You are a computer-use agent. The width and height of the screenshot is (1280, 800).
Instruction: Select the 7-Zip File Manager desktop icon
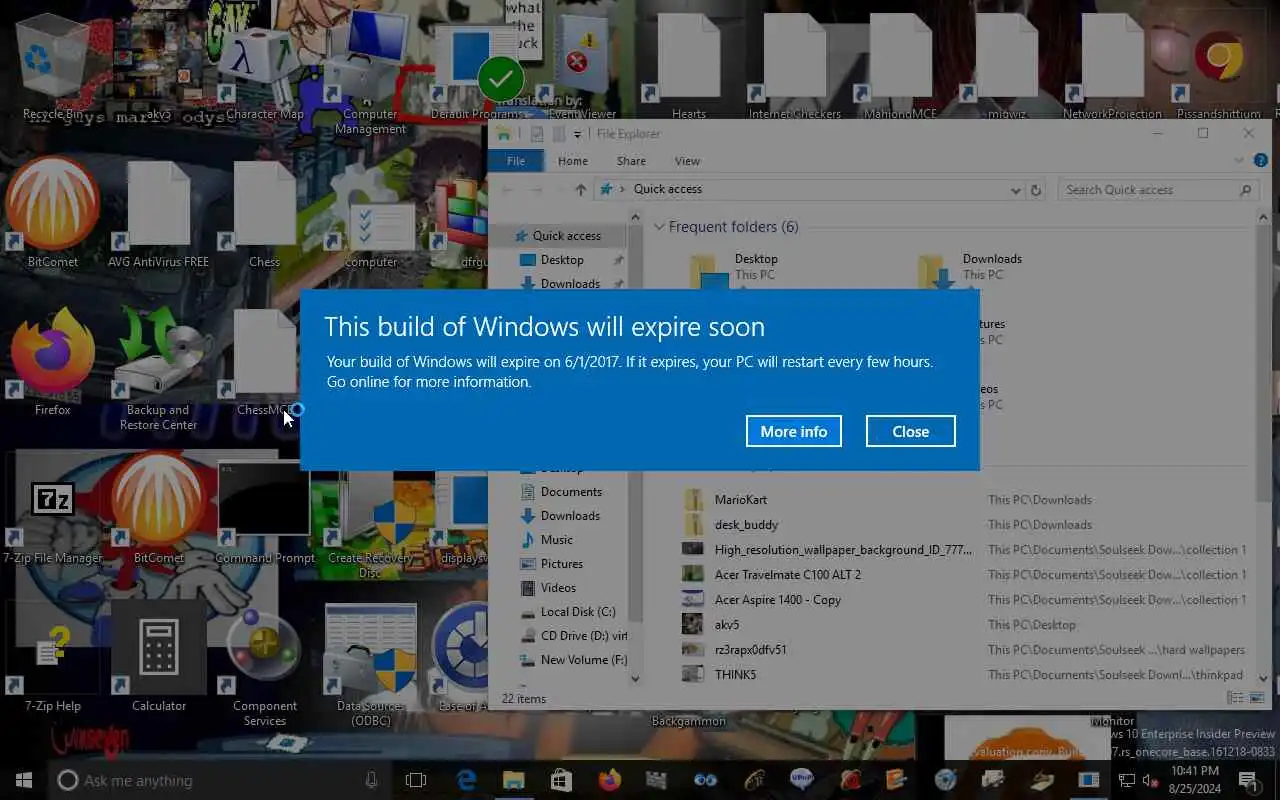click(x=53, y=510)
